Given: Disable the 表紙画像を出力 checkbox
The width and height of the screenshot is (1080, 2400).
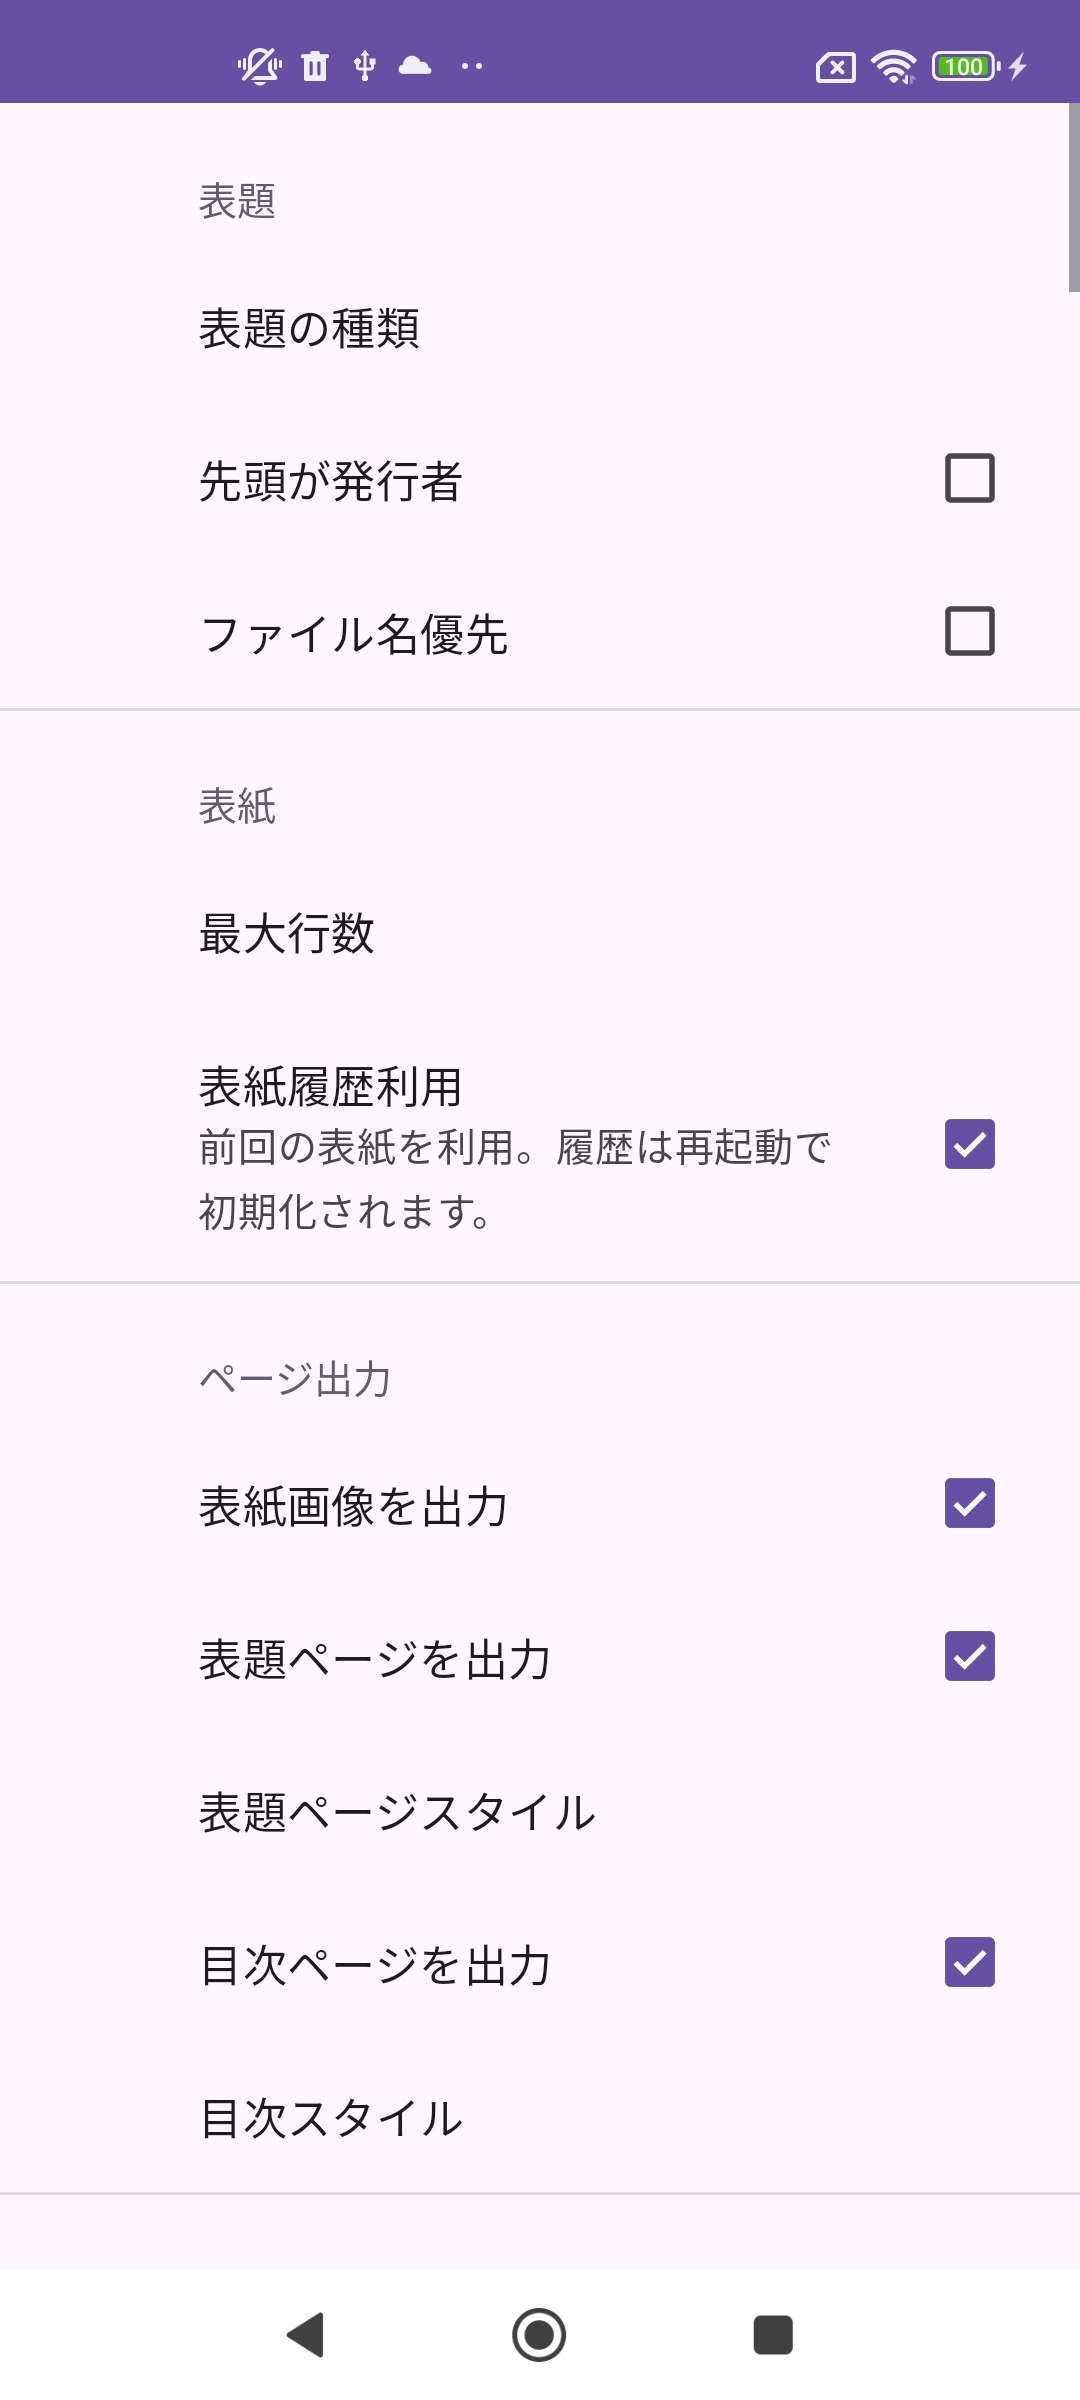Looking at the screenshot, I should pos(969,1503).
